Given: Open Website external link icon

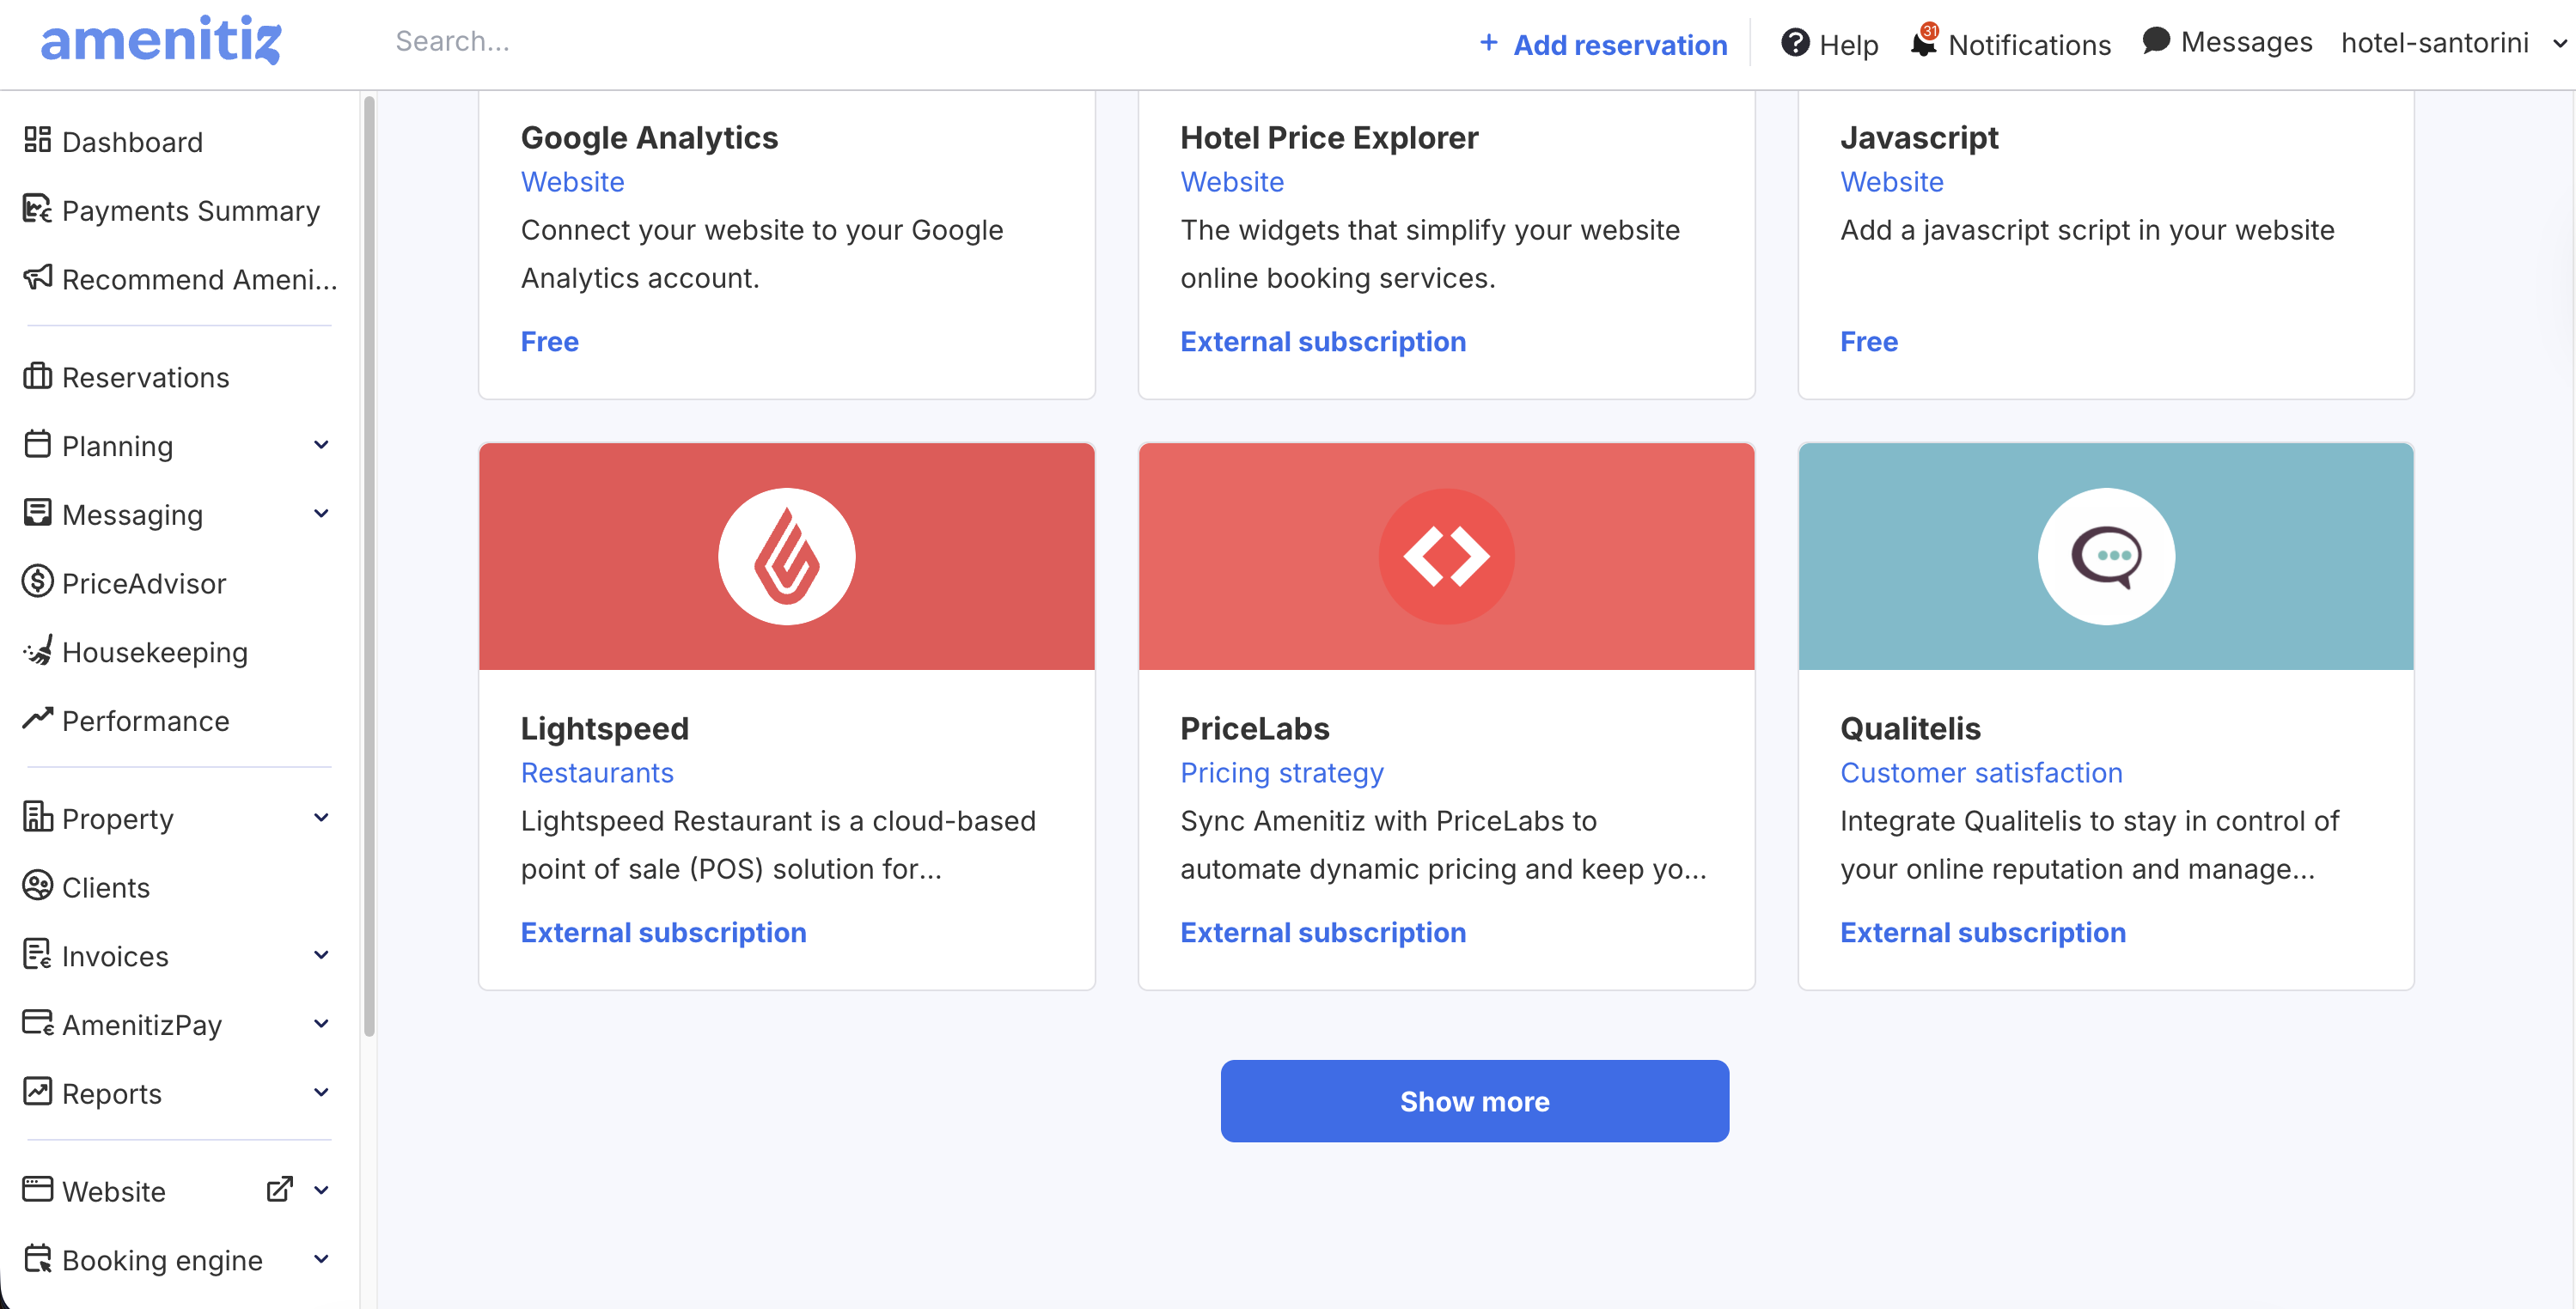Looking at the screenshot, I should tap(279, 1190).
